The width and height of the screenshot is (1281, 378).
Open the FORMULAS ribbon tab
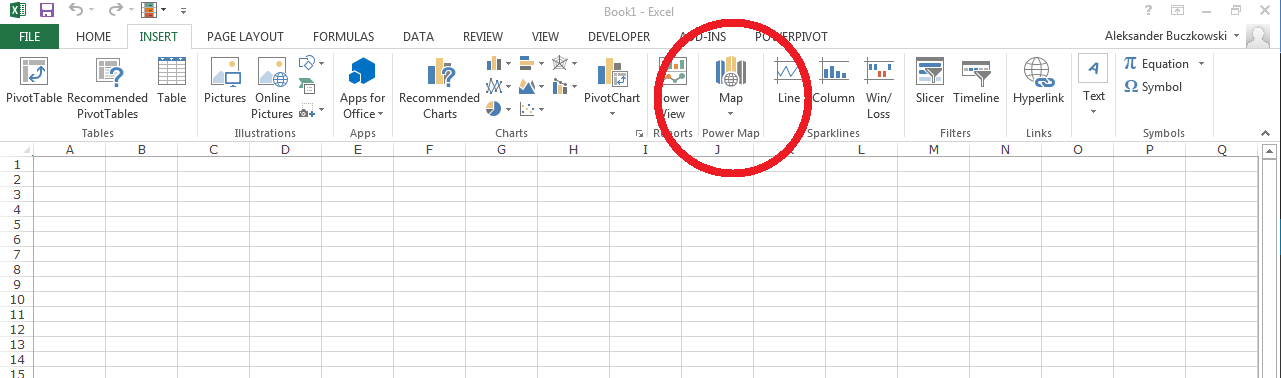click(x=343, y=37)
